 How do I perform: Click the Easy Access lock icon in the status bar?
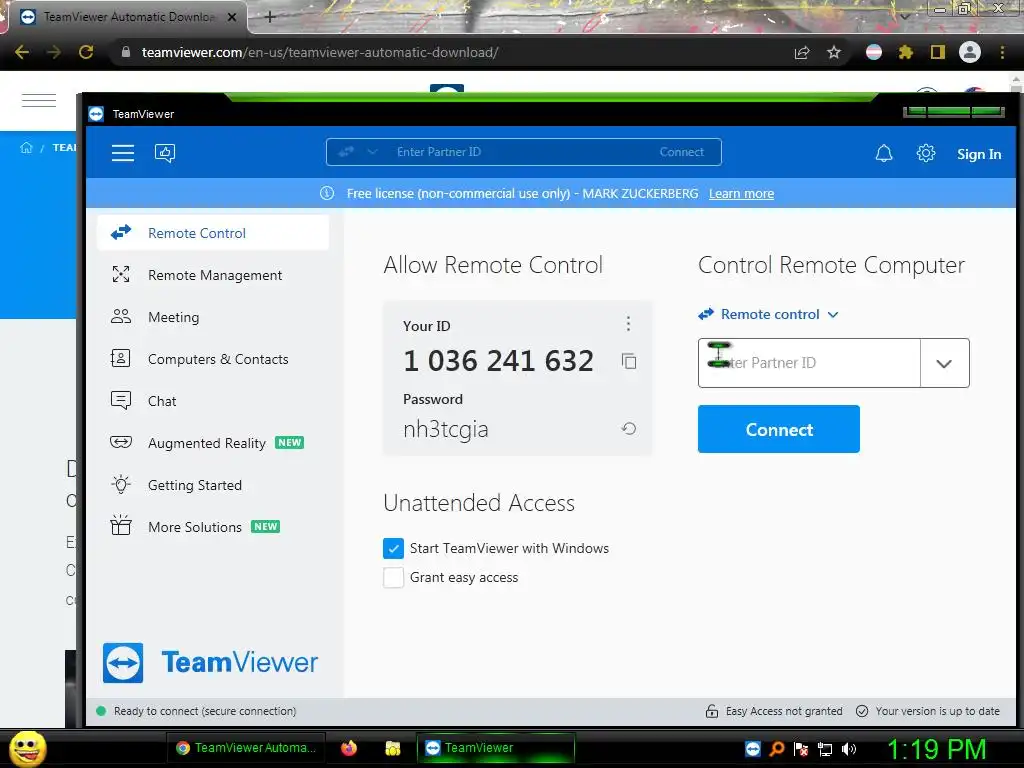712,711
